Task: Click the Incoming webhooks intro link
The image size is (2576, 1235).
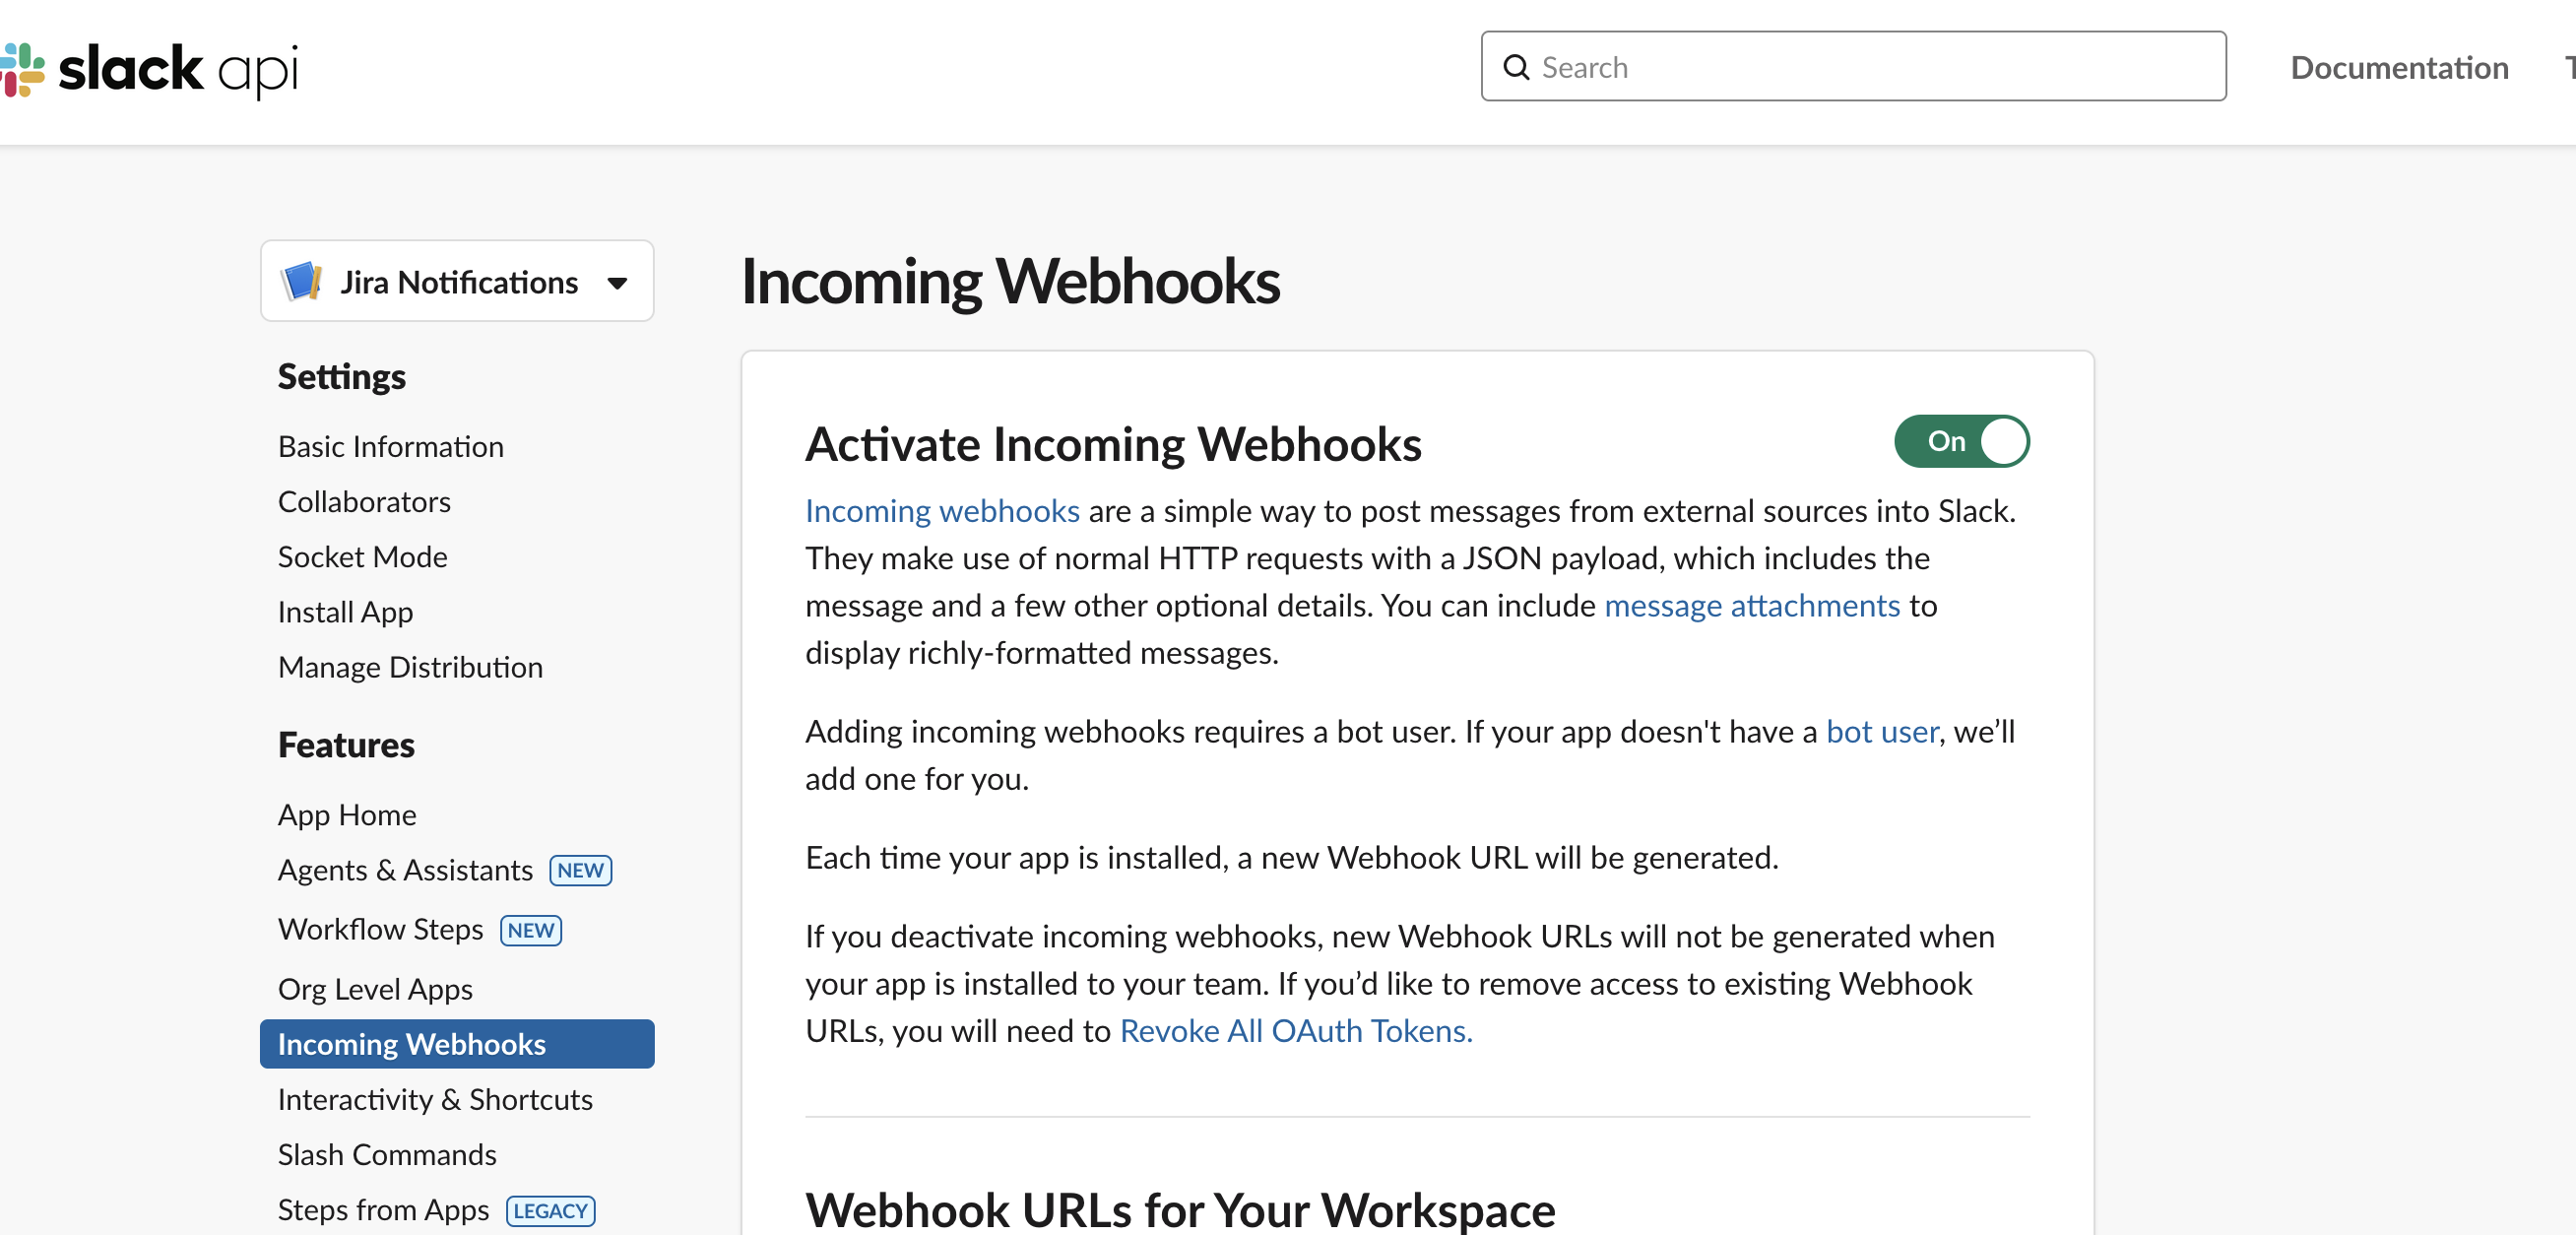Action: tap(941, 510)
